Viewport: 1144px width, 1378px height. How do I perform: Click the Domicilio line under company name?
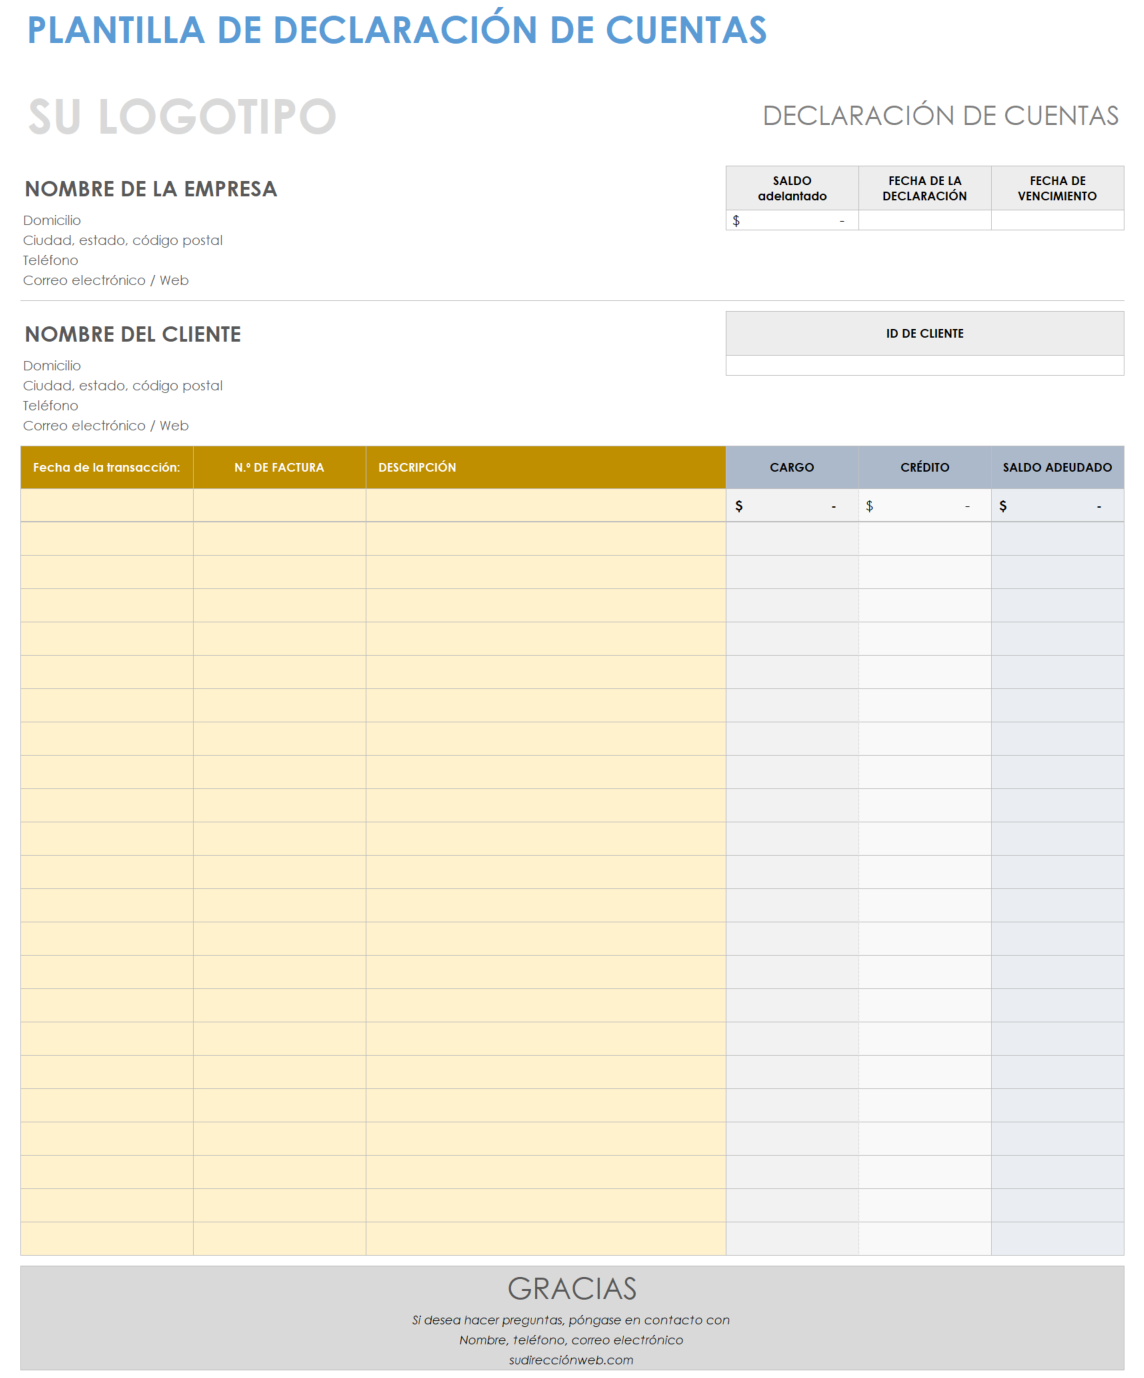click(52, 220)
